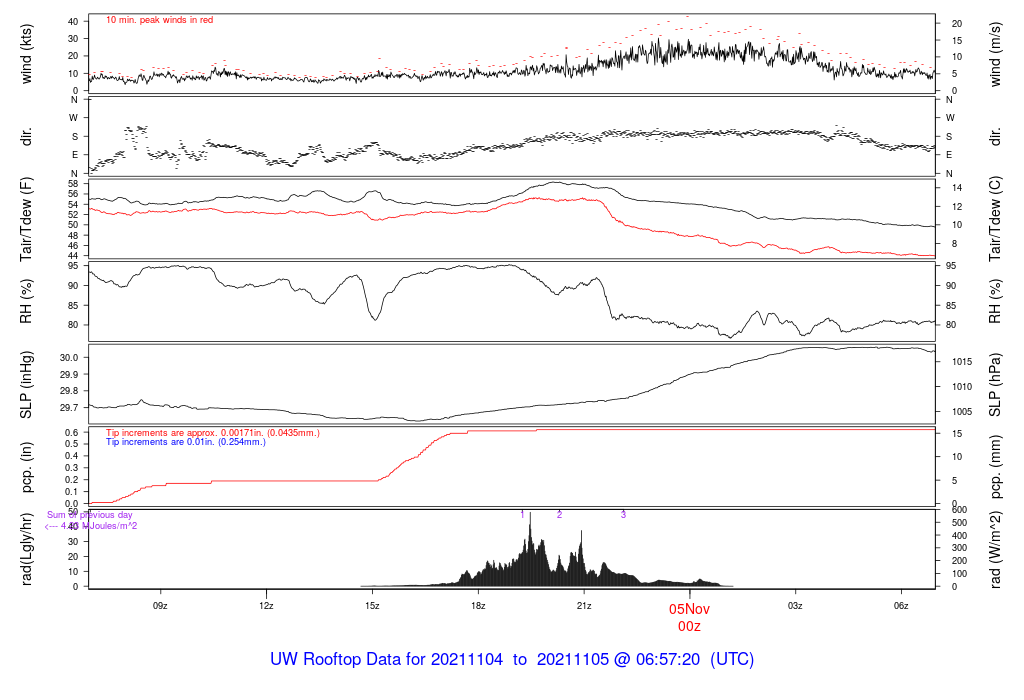Click the red '05Nov' date label
This screenshot has height=700, width=1024.
tap(689, 609)
